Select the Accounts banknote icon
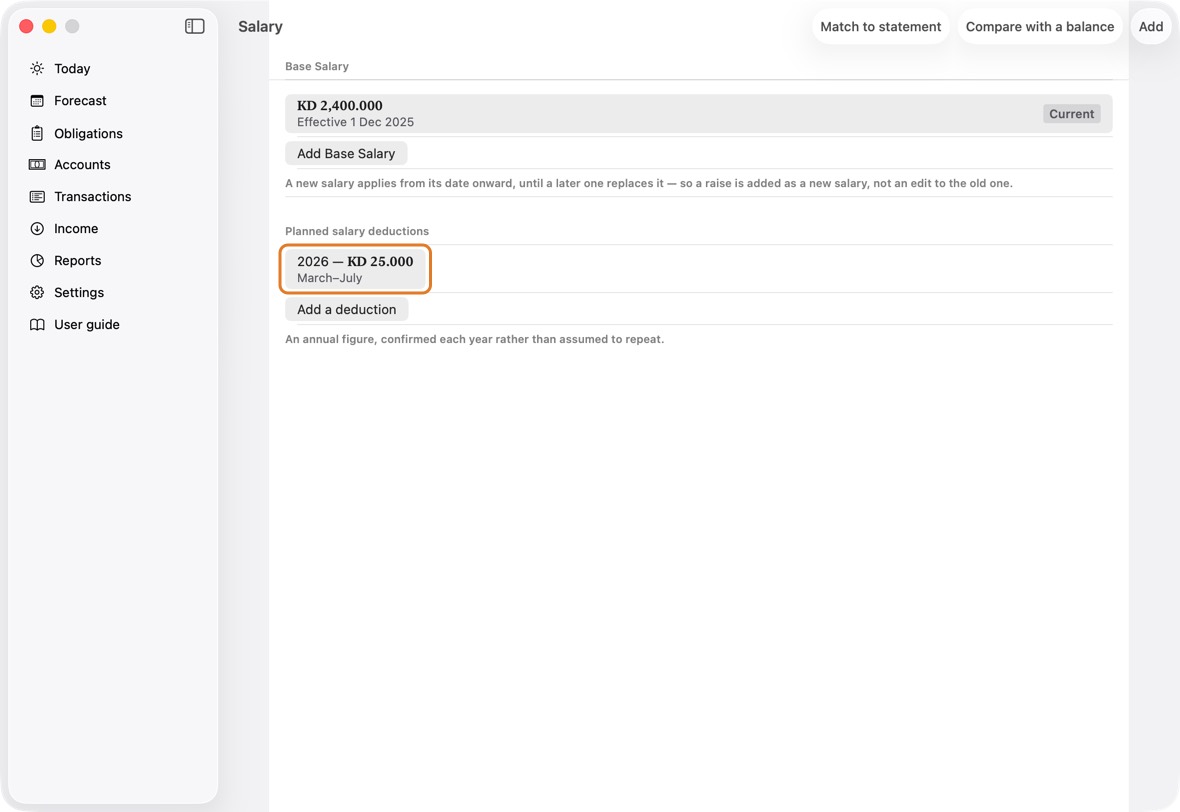The height and width of the screenshot is (812, 1180). [37, 165]
